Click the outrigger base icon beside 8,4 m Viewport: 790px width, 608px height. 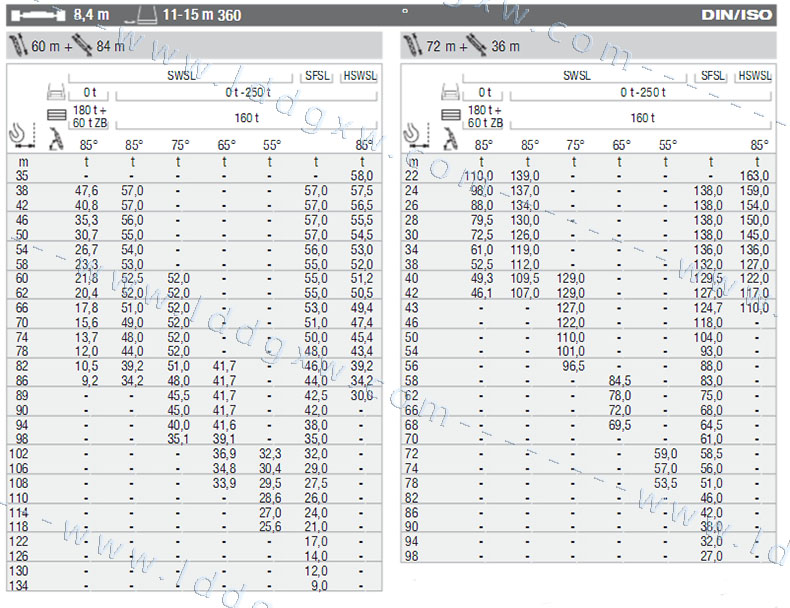pyautogui.click(x=38, y=16)
